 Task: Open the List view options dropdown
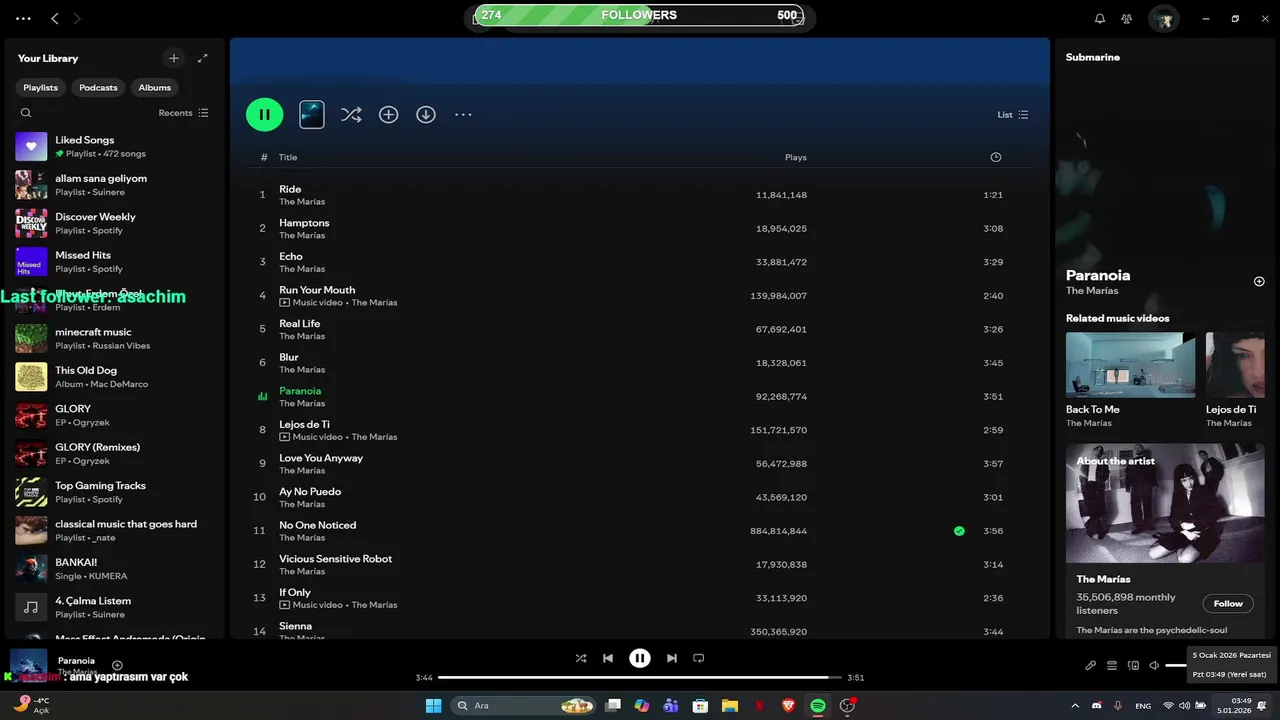pos(1013,114)
